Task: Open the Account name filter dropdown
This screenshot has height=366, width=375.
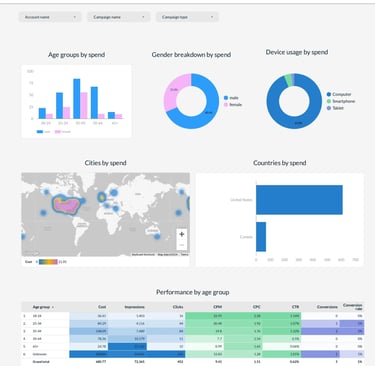Action: click(x=50, y=17)
